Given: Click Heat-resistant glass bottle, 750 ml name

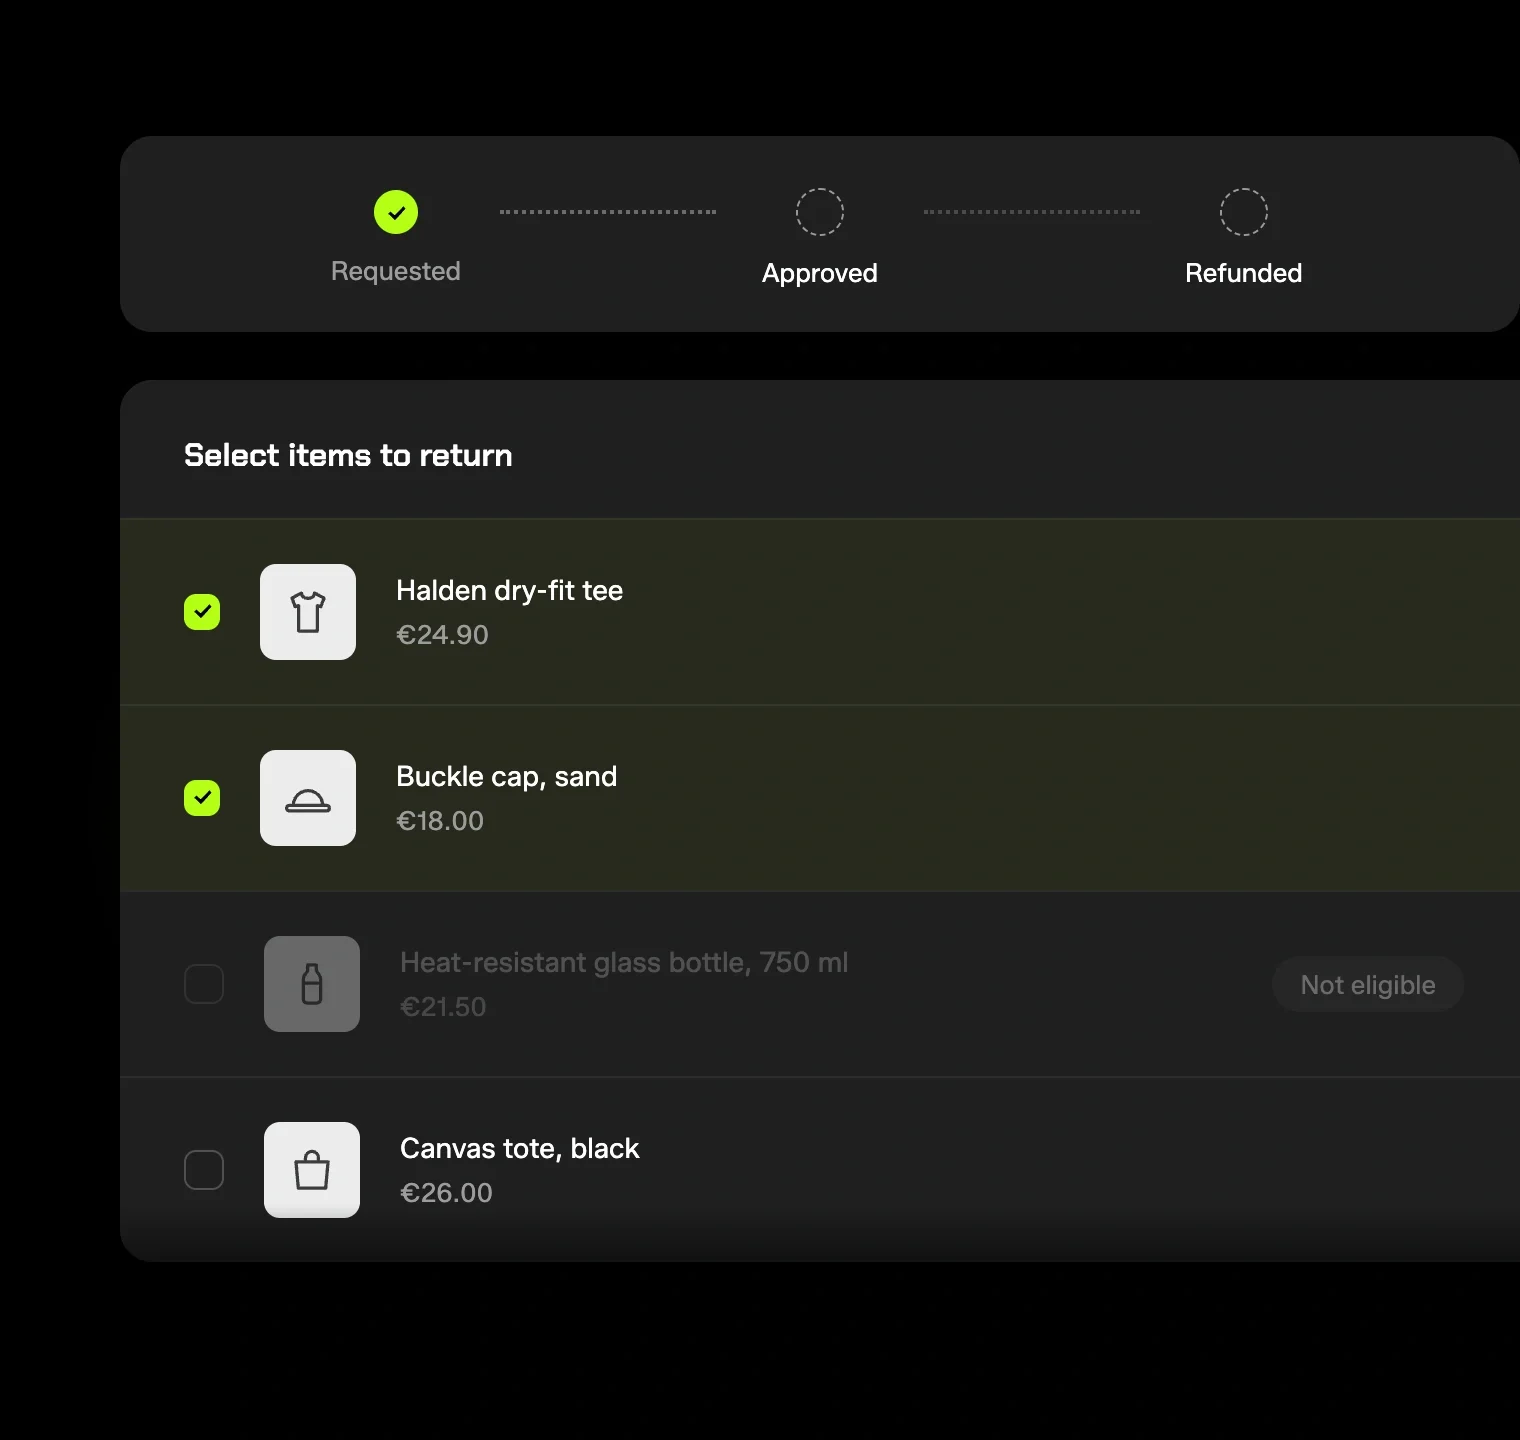Looking at the screenshot, I should pyautogui.click(x=624, y=963).
